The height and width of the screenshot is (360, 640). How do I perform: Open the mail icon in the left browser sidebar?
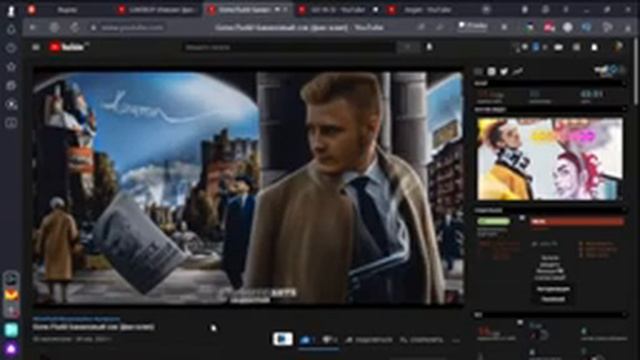click(11, 295)
